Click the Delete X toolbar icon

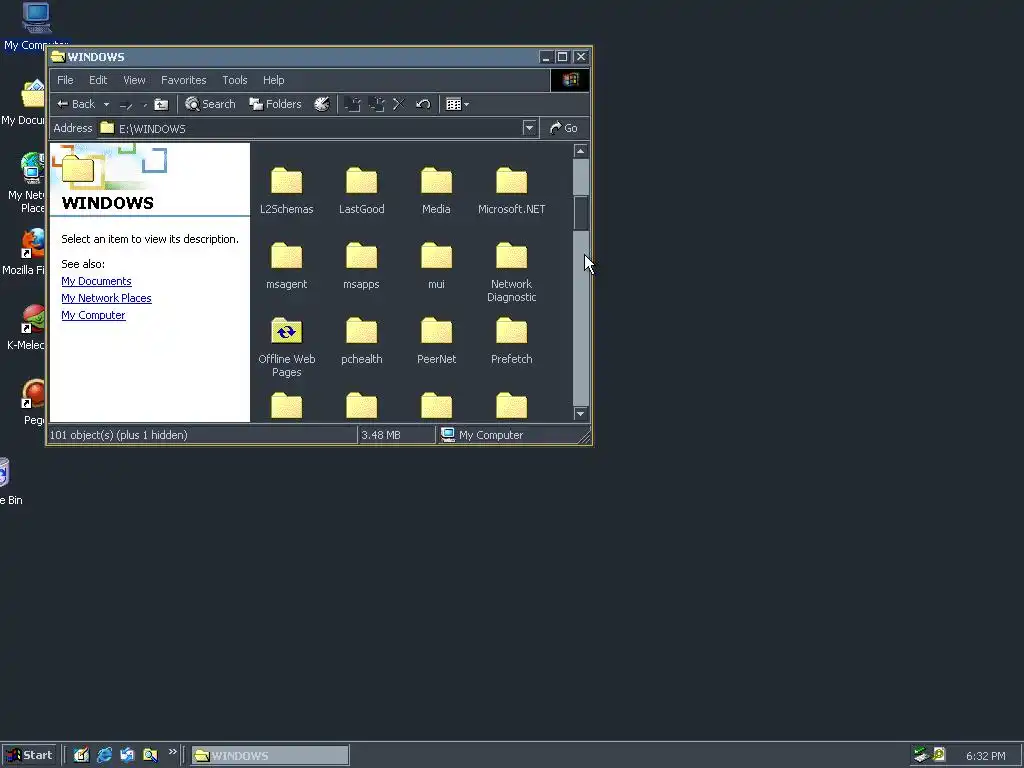399,104
